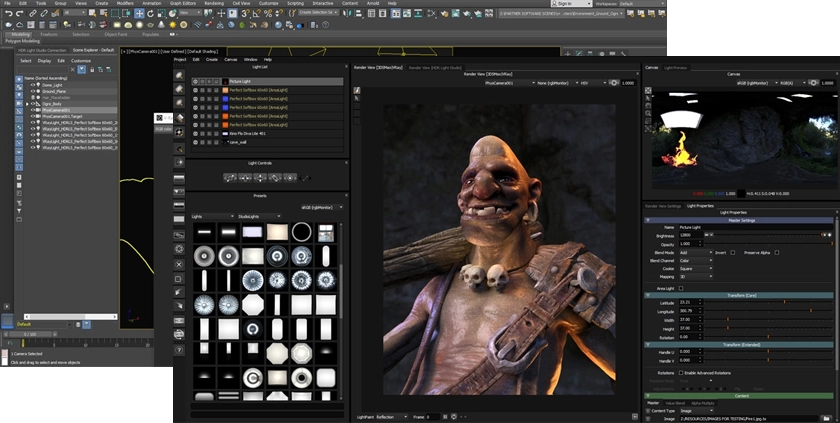
Task: Expand the Ogre_Body tree item
Action: [x=27, y=104]
